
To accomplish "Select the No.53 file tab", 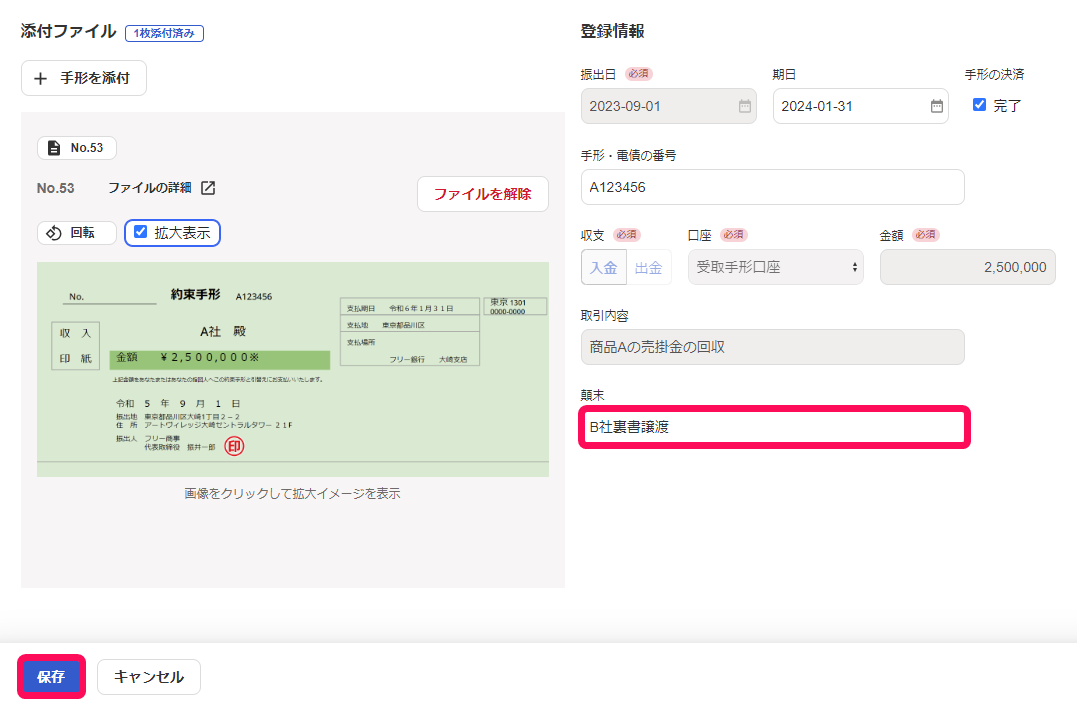I will pos(77,148).
